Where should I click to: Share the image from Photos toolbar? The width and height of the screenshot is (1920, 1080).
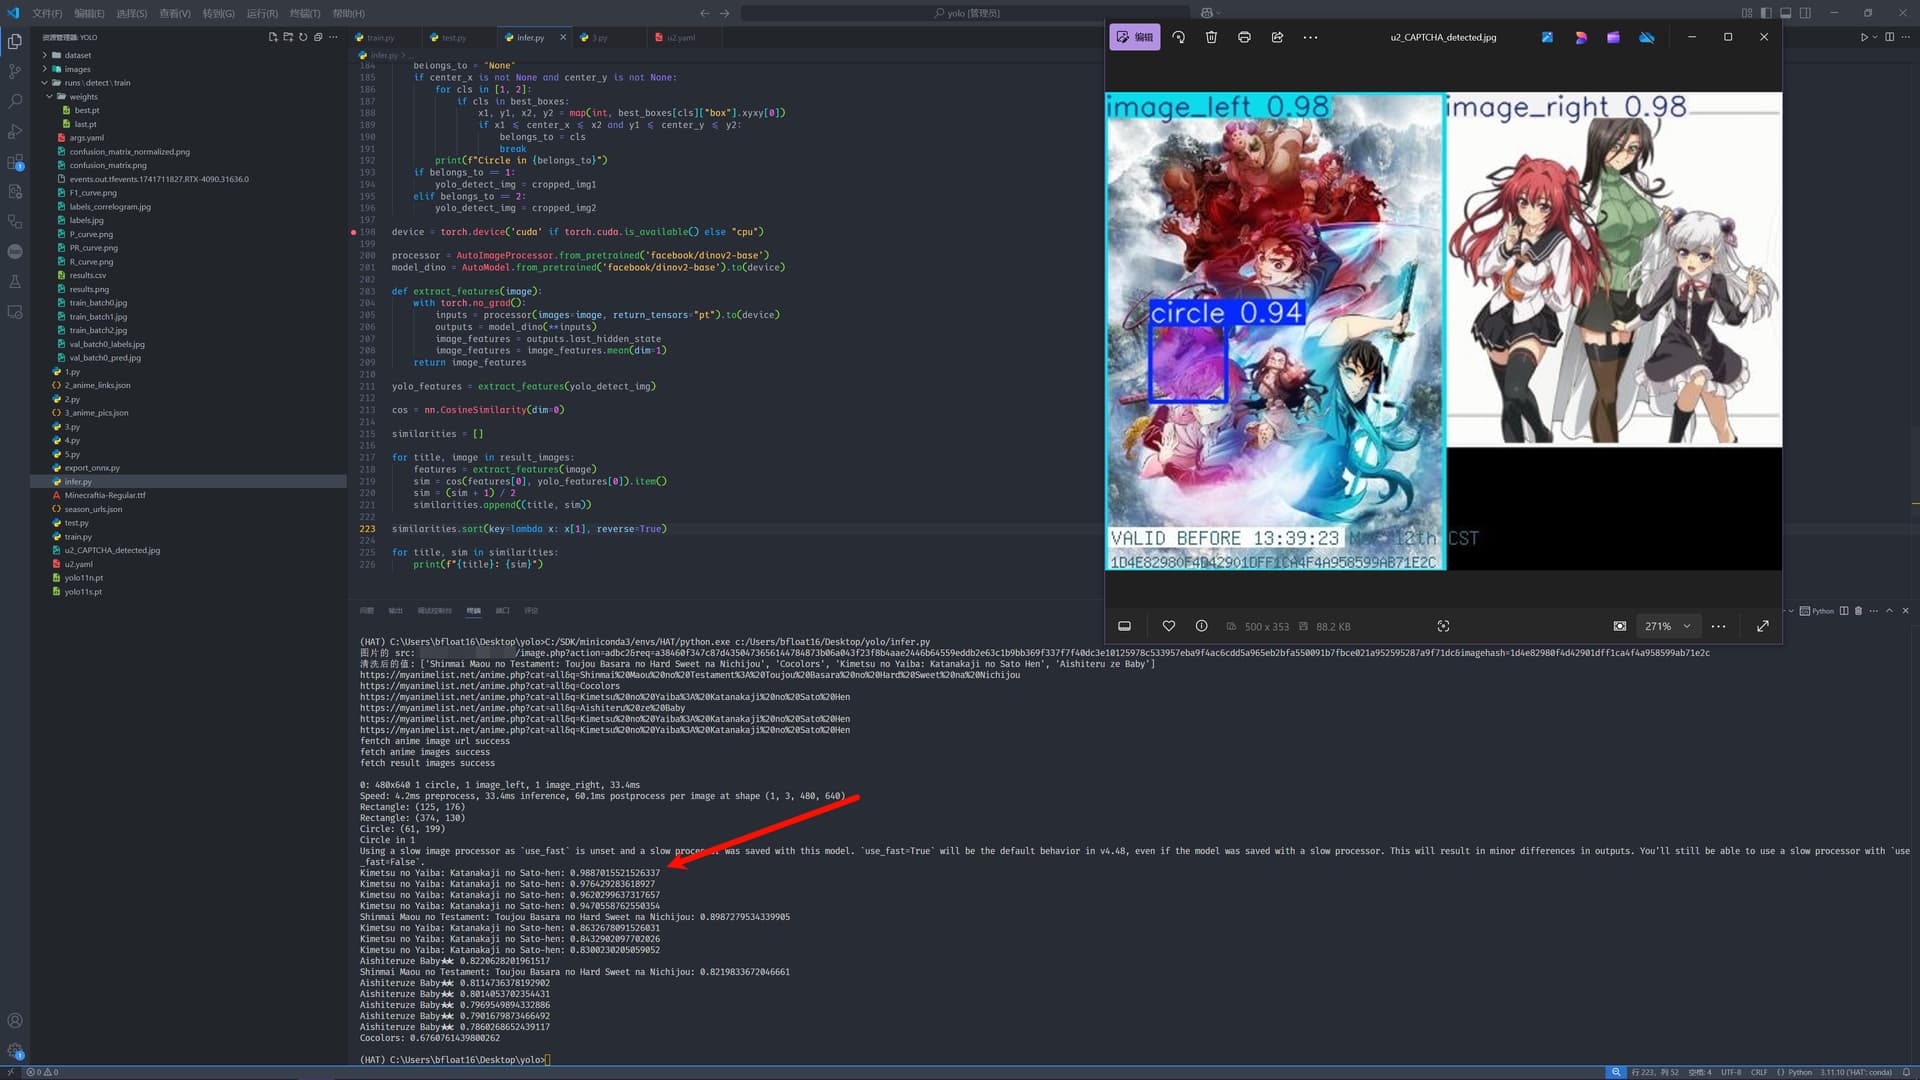pyautogui.click(x=1277, y=37)
